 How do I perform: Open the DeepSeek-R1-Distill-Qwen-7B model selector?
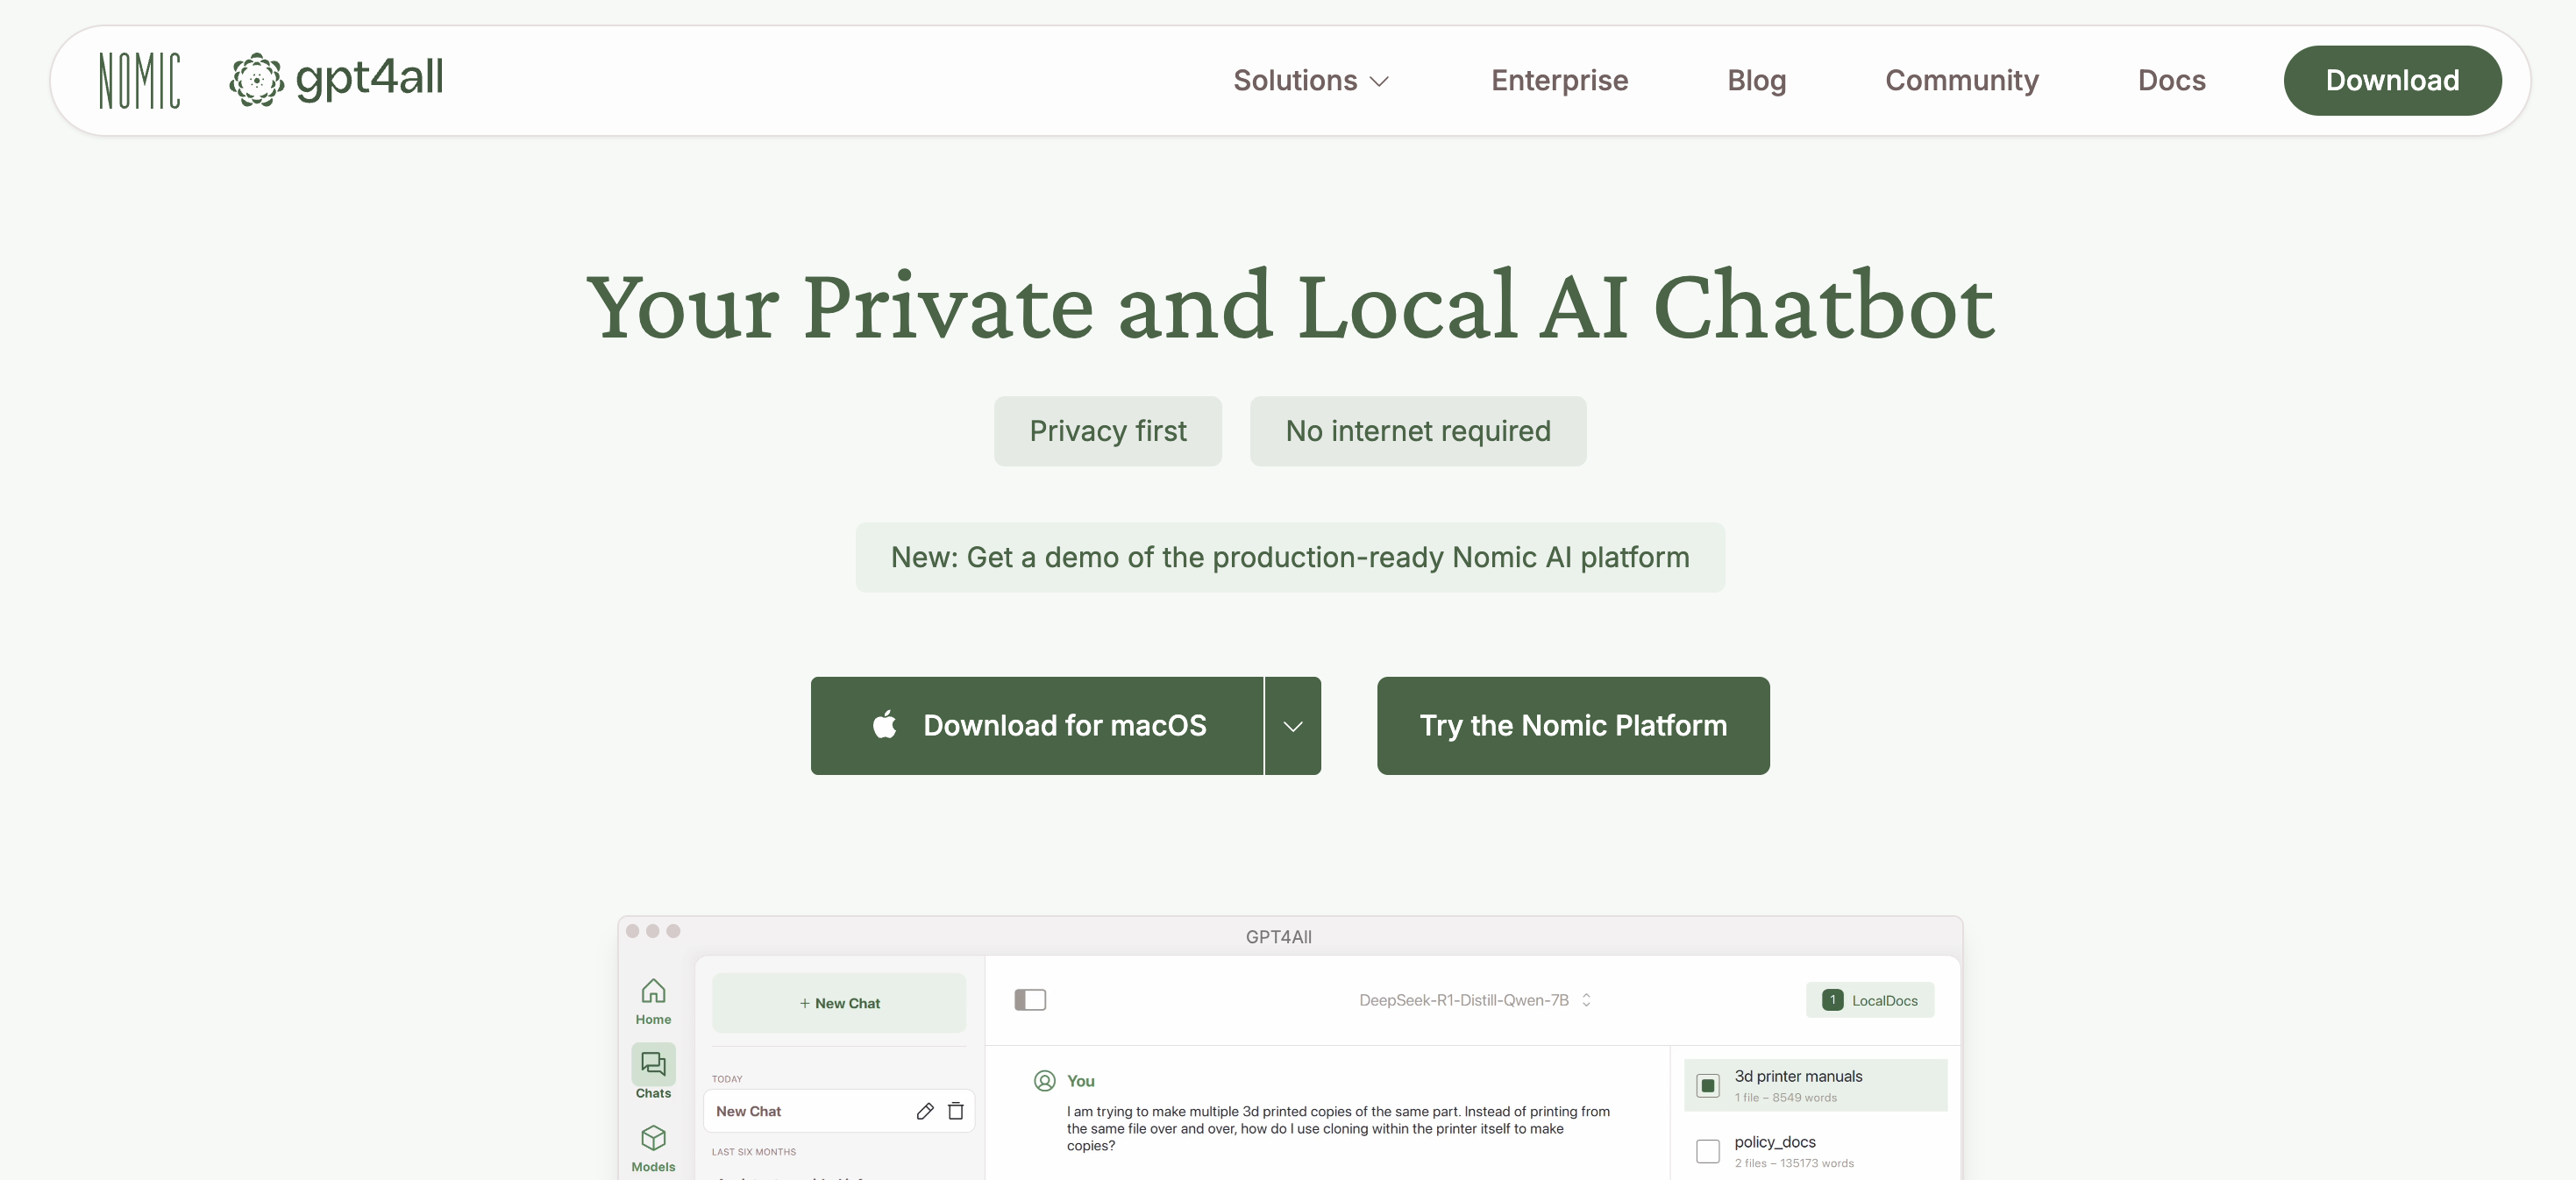1475,1000
